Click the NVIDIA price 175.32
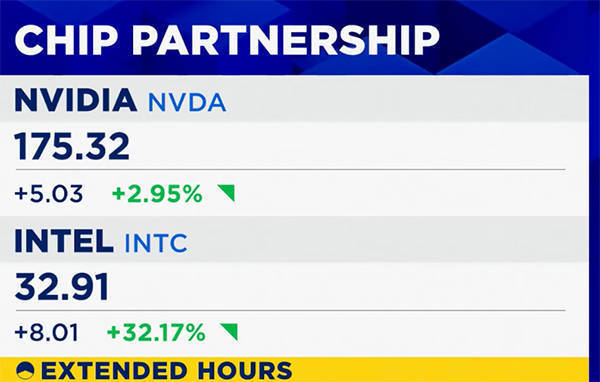This screenshot has width=600, height=382. pyautogui.click(x=72, y=146)
